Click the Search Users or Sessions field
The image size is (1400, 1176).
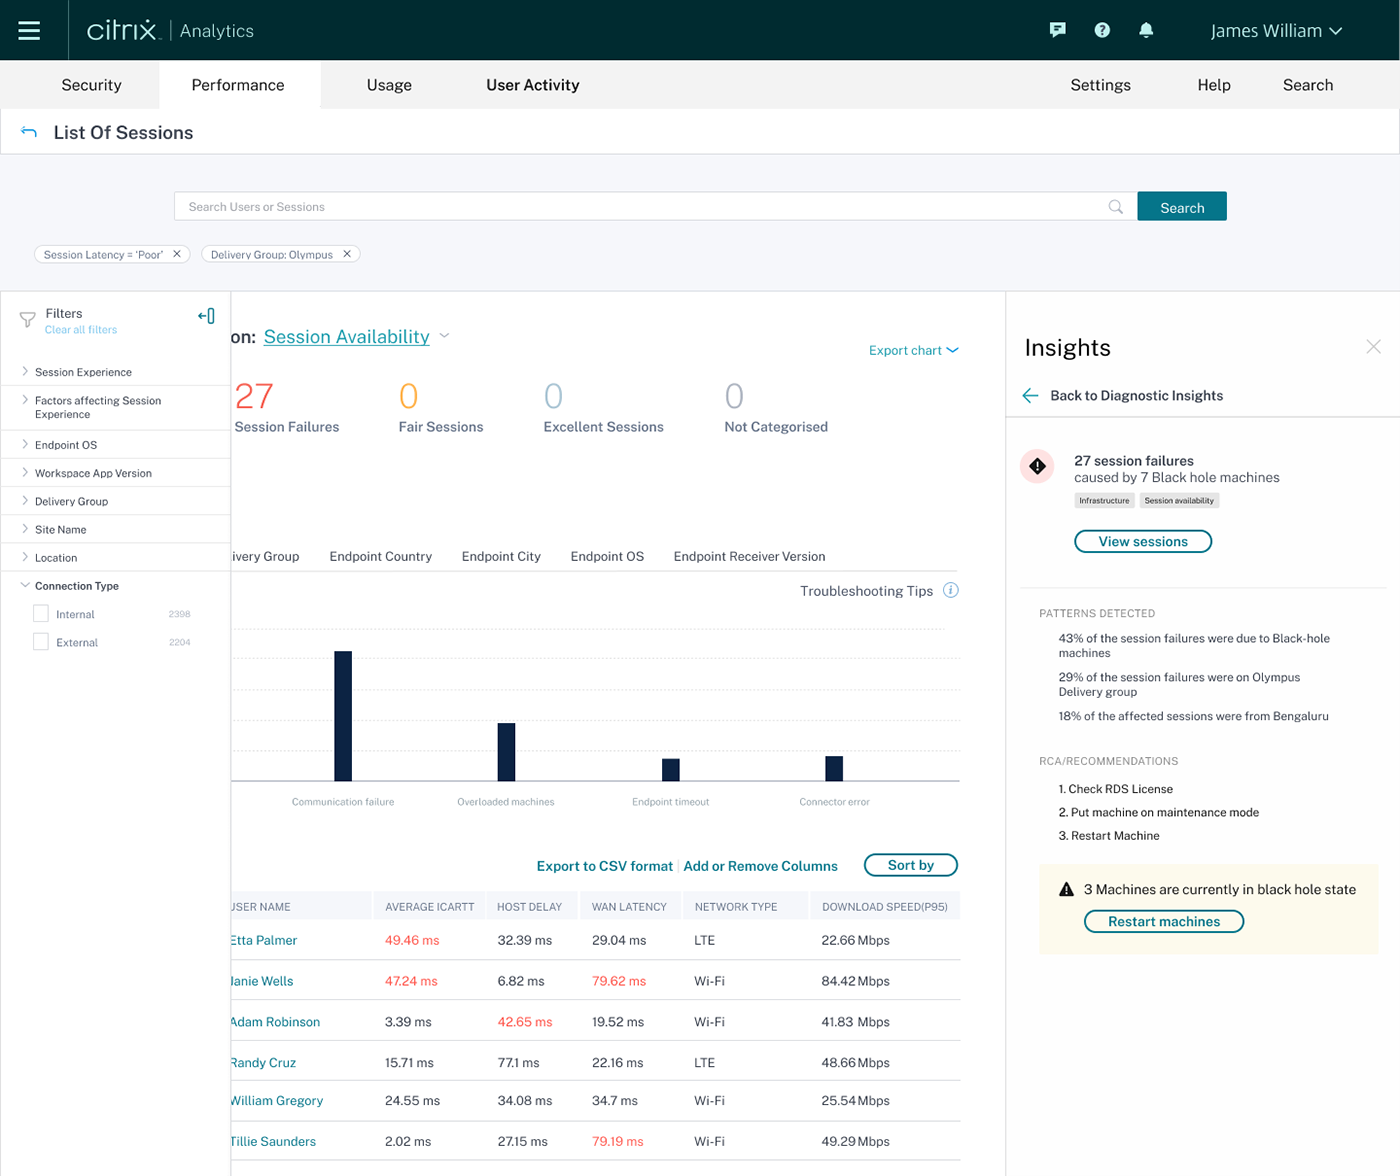coord(640,207)
